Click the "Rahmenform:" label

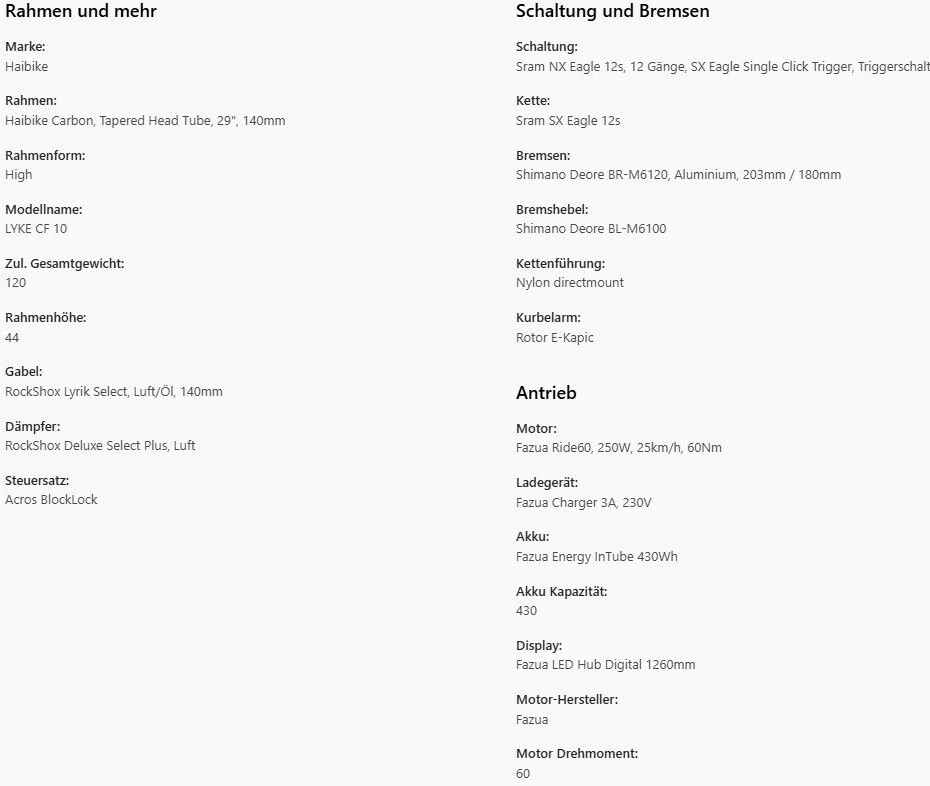[x=45, y=155]
